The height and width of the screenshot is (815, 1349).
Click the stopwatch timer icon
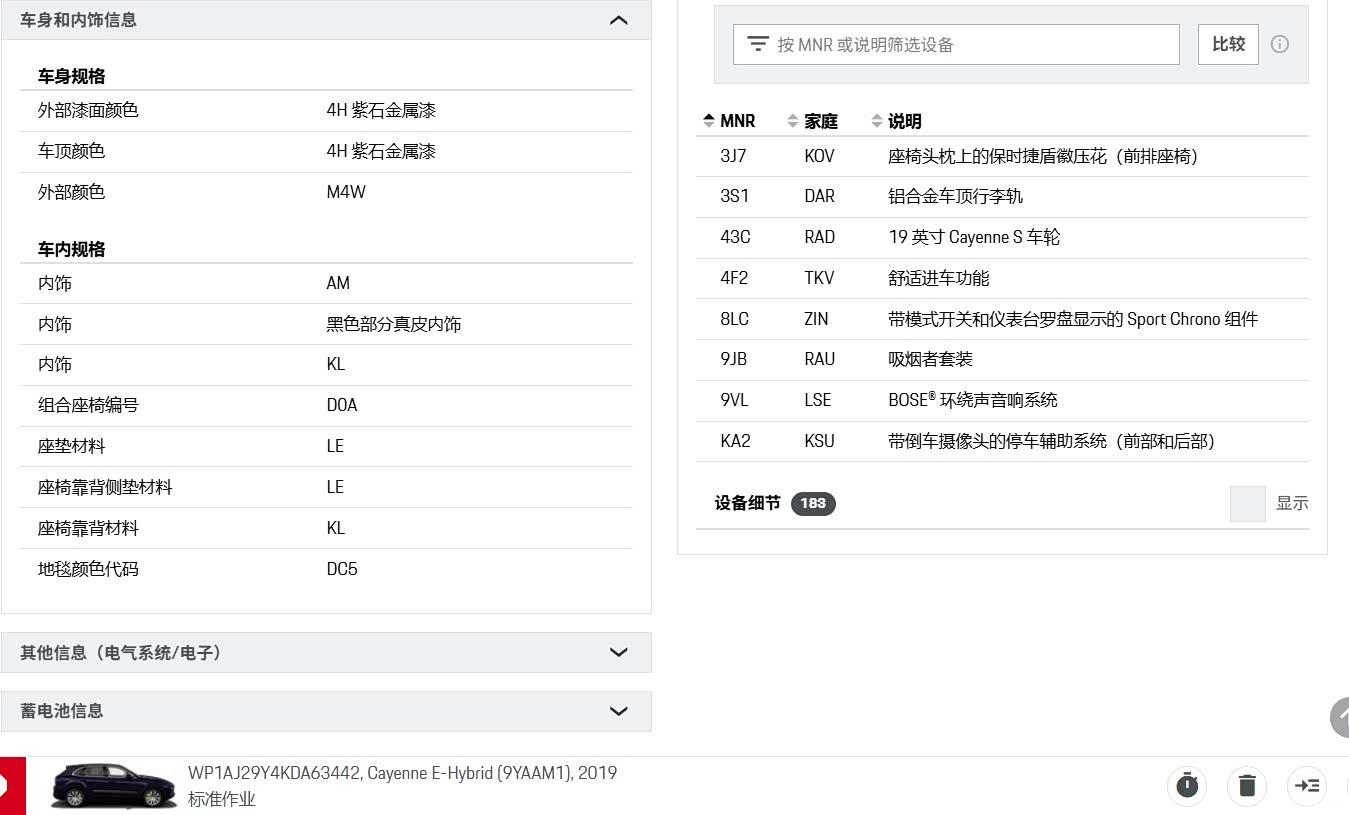tap(1187, 785)
